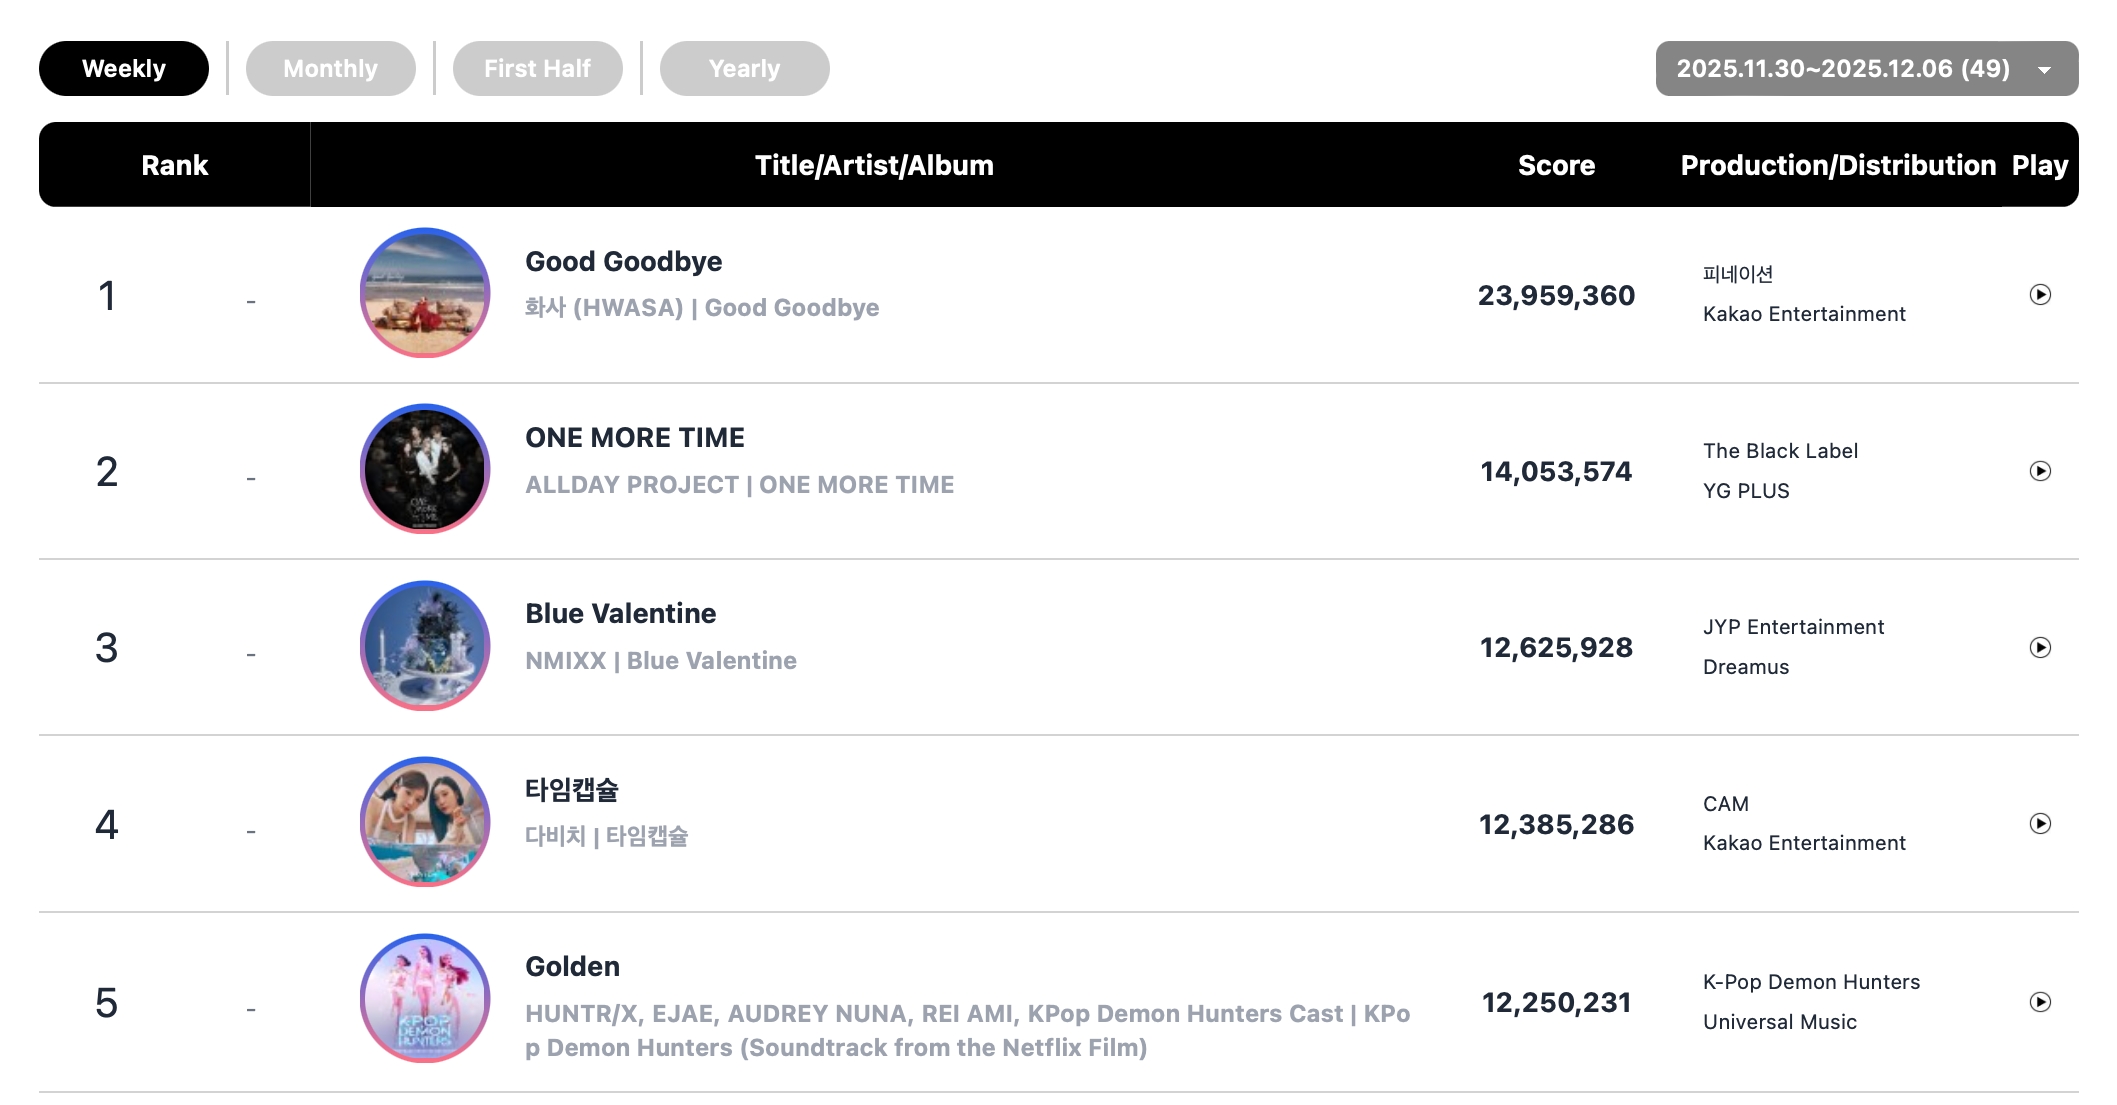Screen dimensions: 2117x1105
Task: Click the Score column header
Action: click(1556, 166)
